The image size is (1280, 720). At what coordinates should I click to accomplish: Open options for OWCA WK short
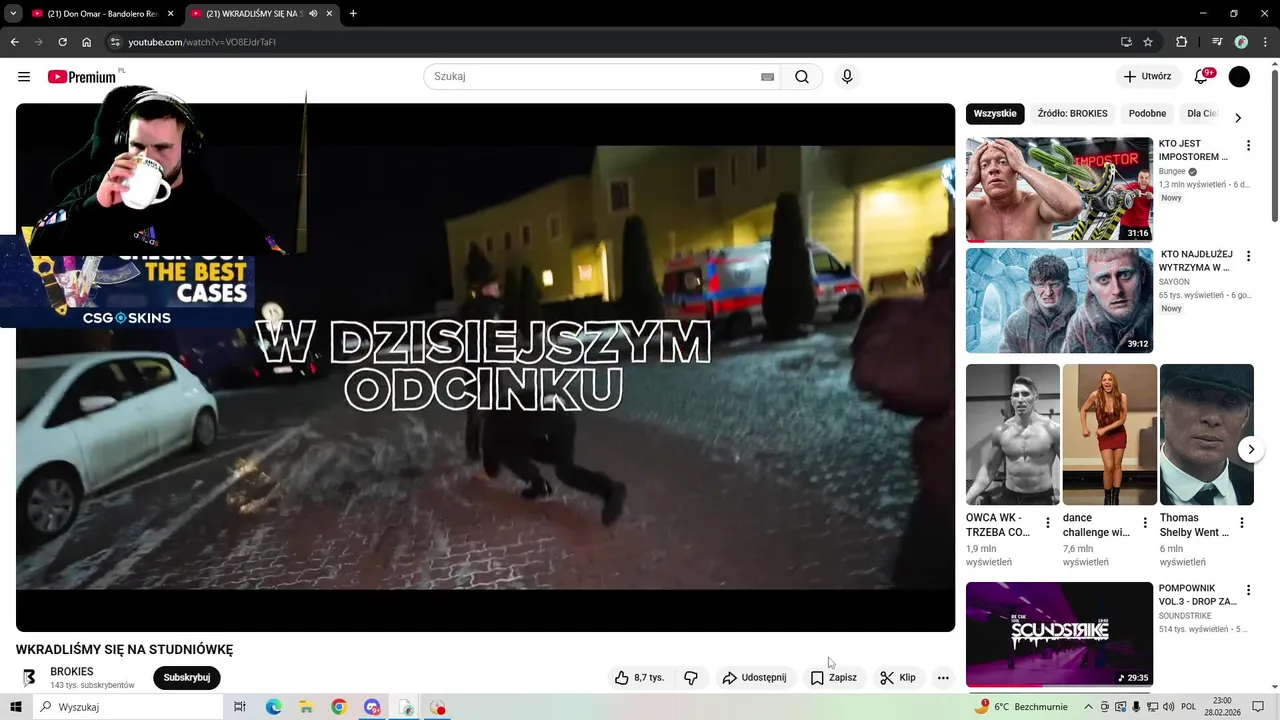pyautogui.click(x=1048, y=523)
